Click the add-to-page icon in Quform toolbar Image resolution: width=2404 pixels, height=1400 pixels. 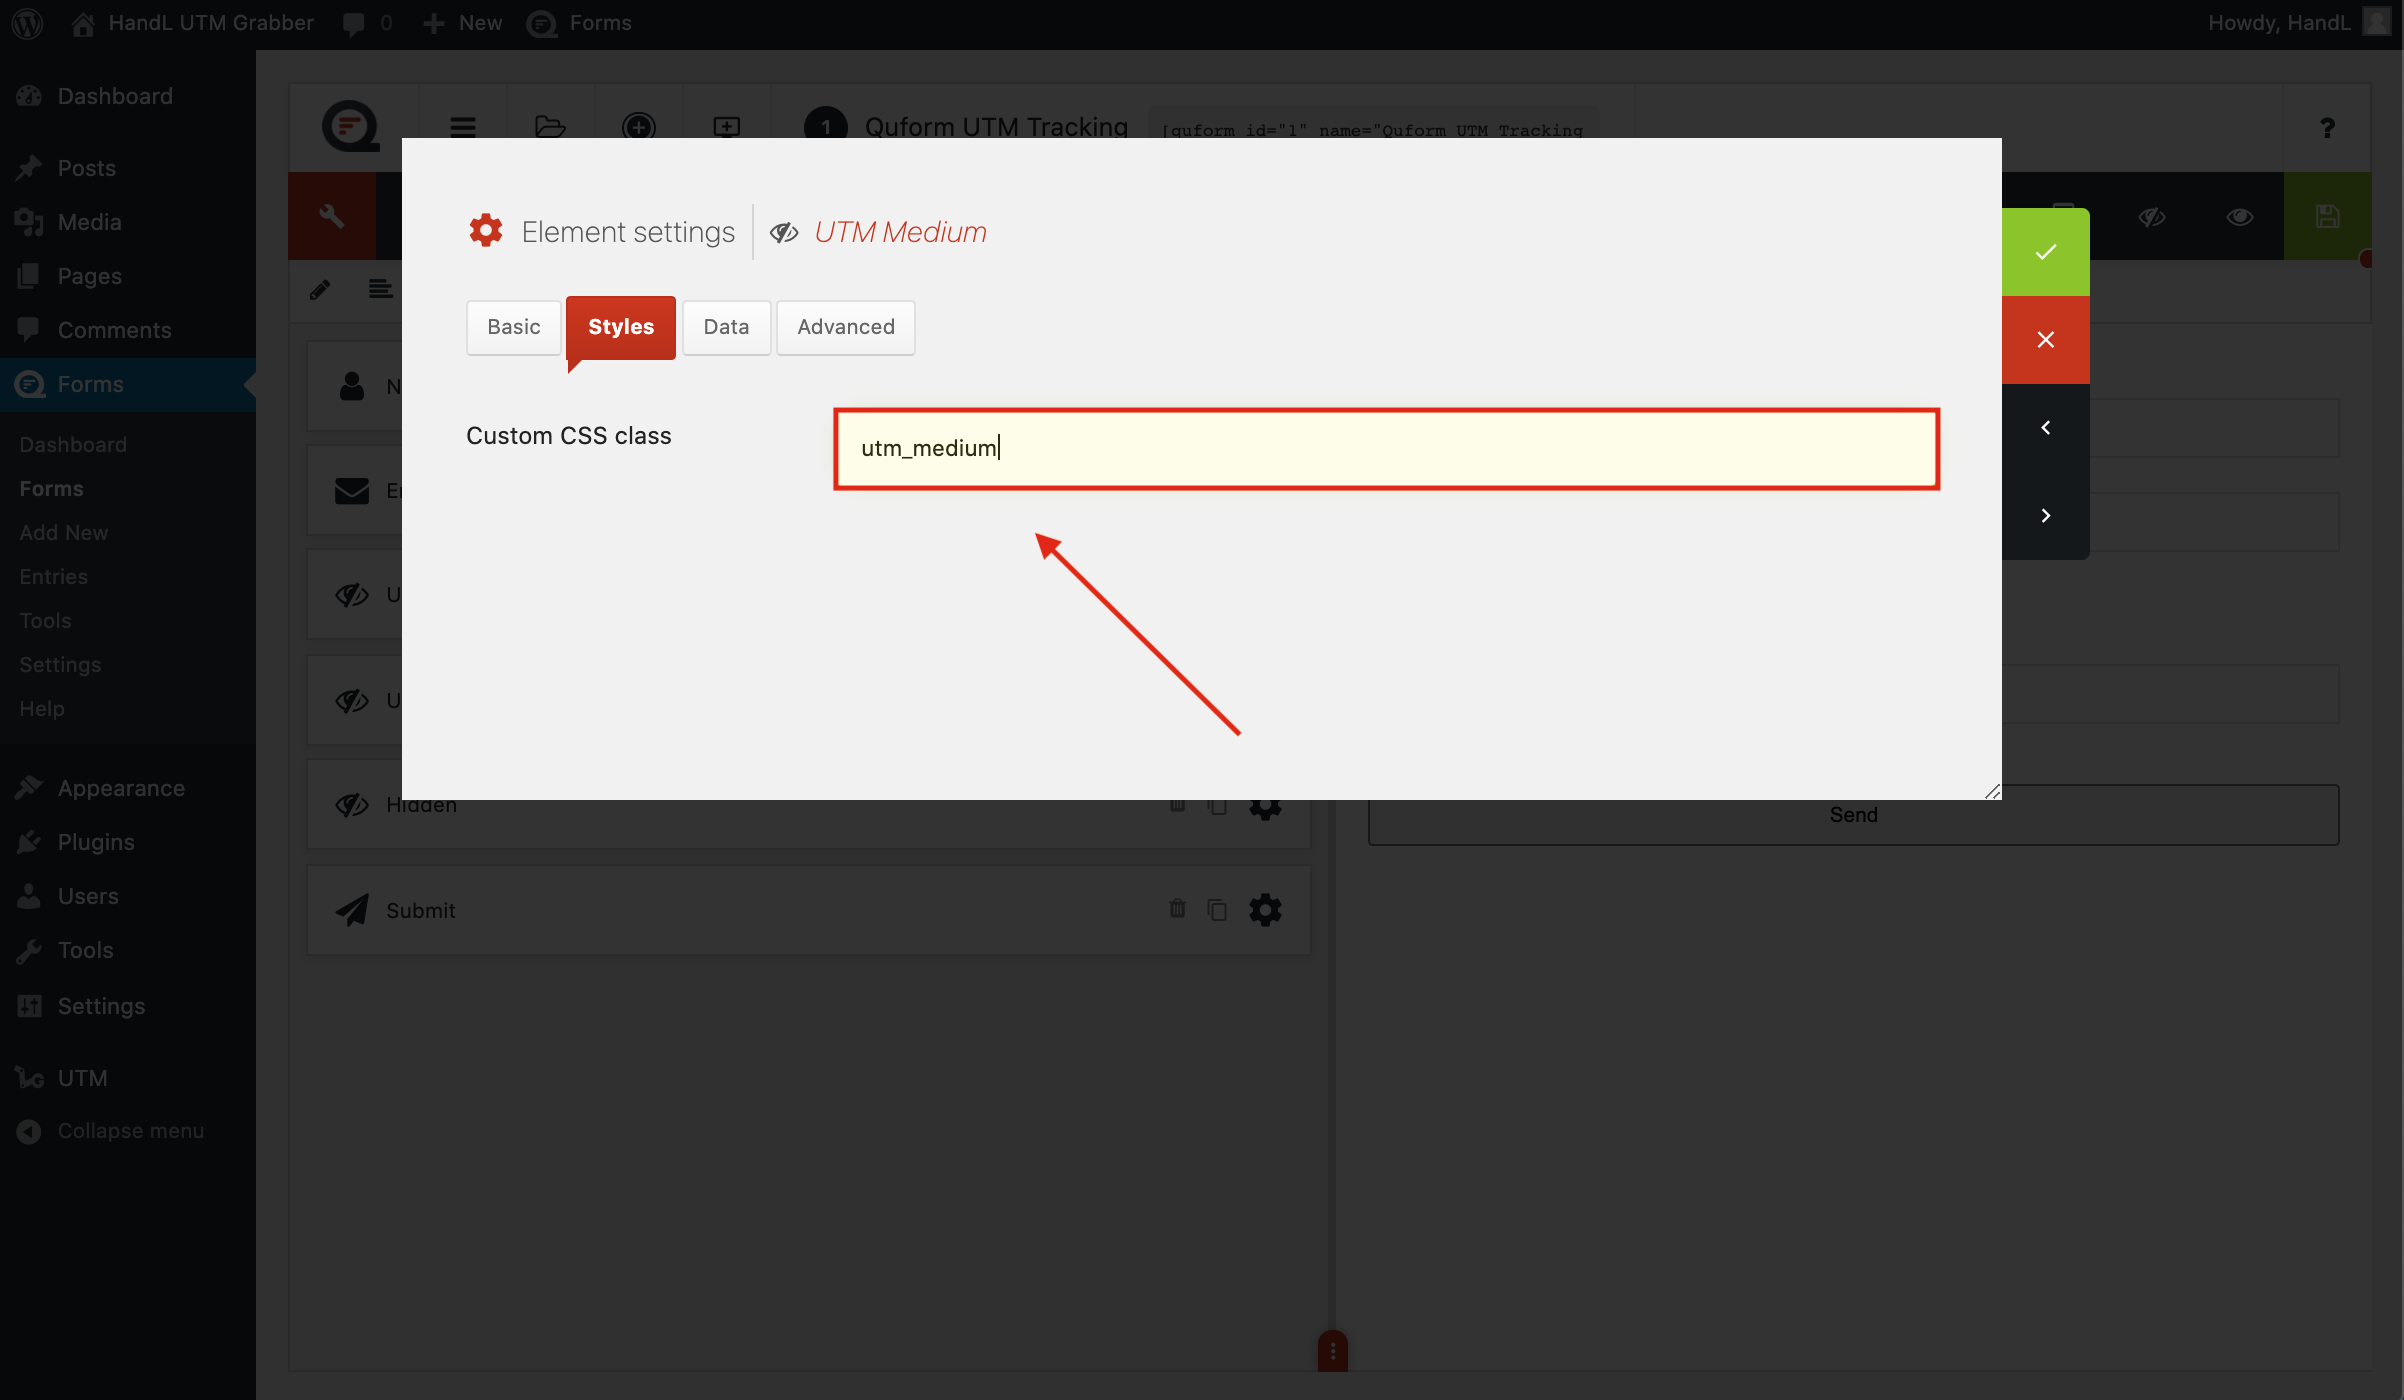pyautogui.click(x=727, y=127)
